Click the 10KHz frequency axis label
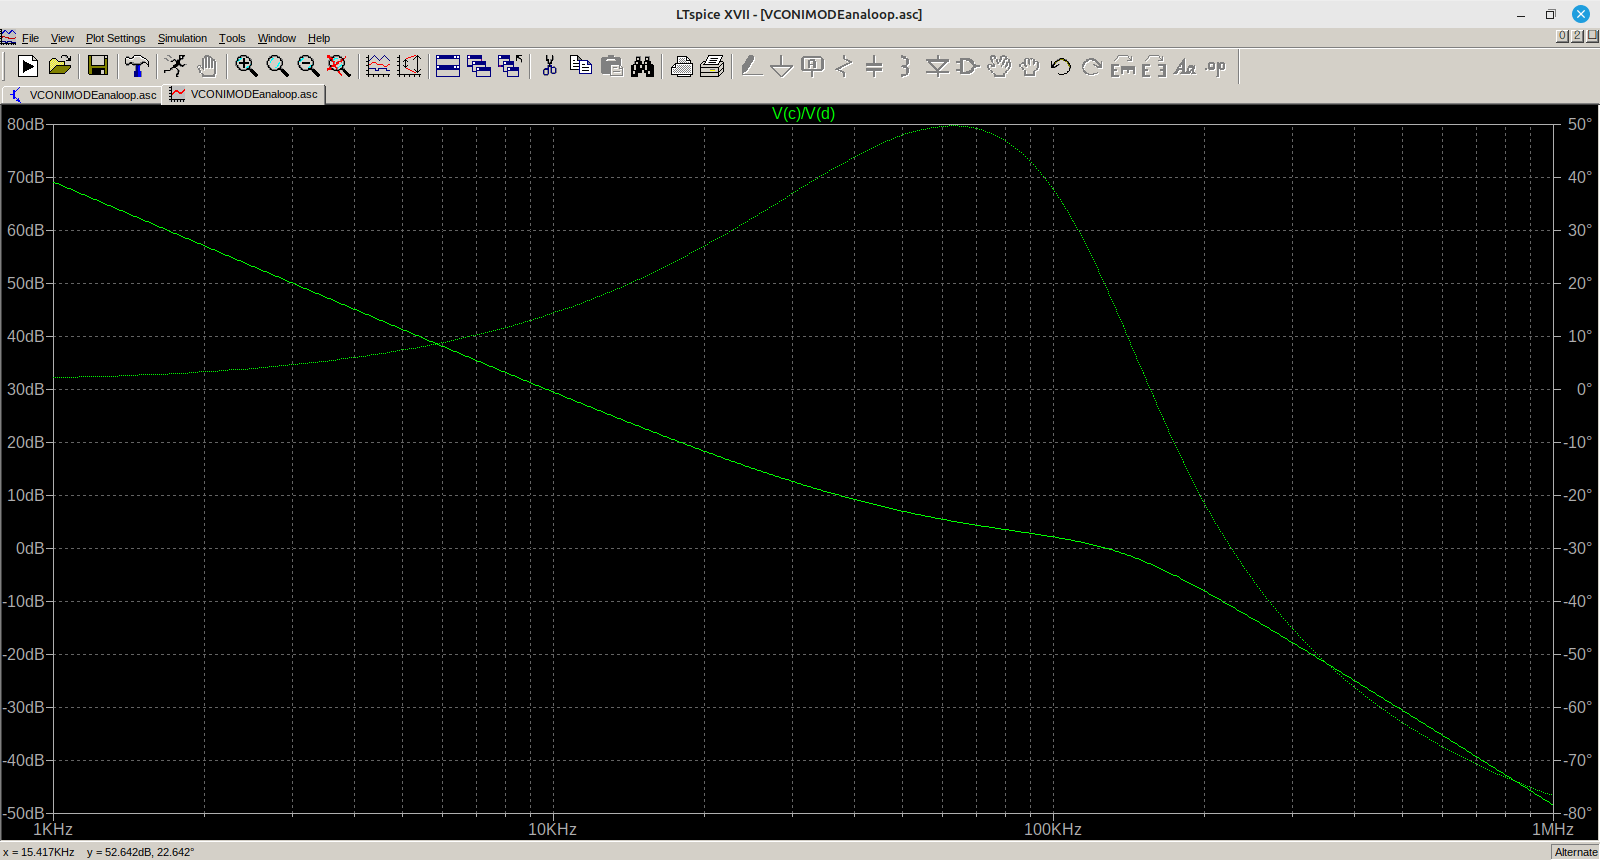 pos(552,829)
